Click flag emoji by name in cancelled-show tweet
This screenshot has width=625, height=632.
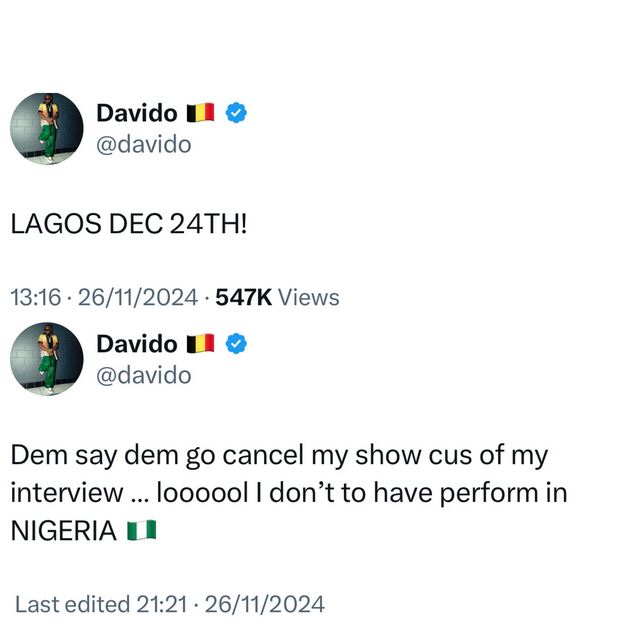pyautogui.click(x=201, y=344)
